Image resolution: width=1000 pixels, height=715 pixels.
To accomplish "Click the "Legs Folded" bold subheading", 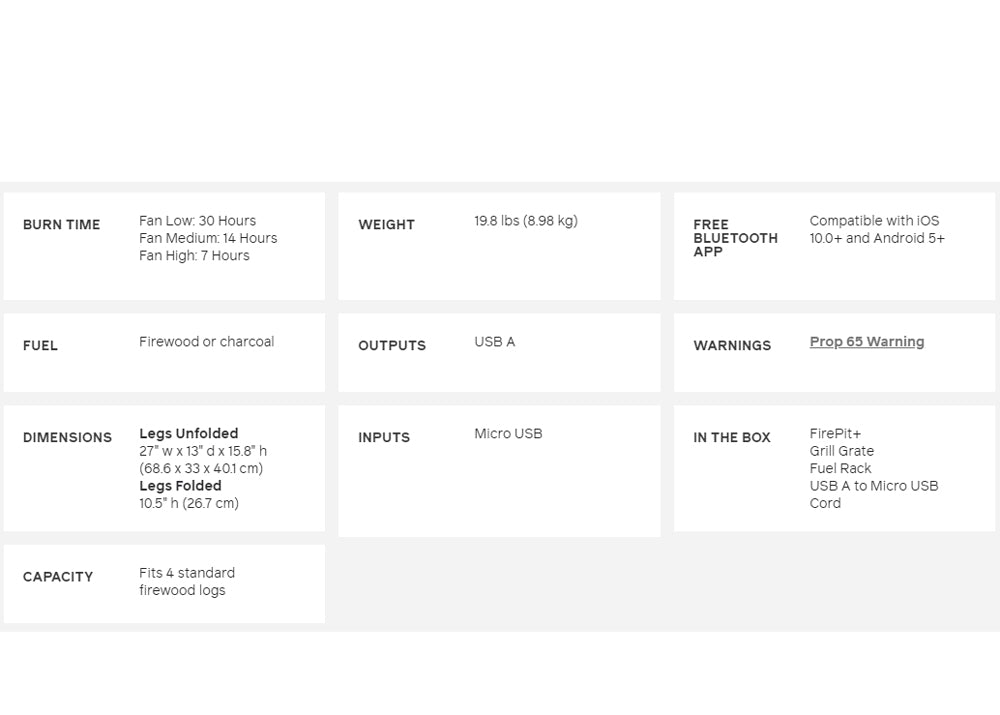I will 180,486.
